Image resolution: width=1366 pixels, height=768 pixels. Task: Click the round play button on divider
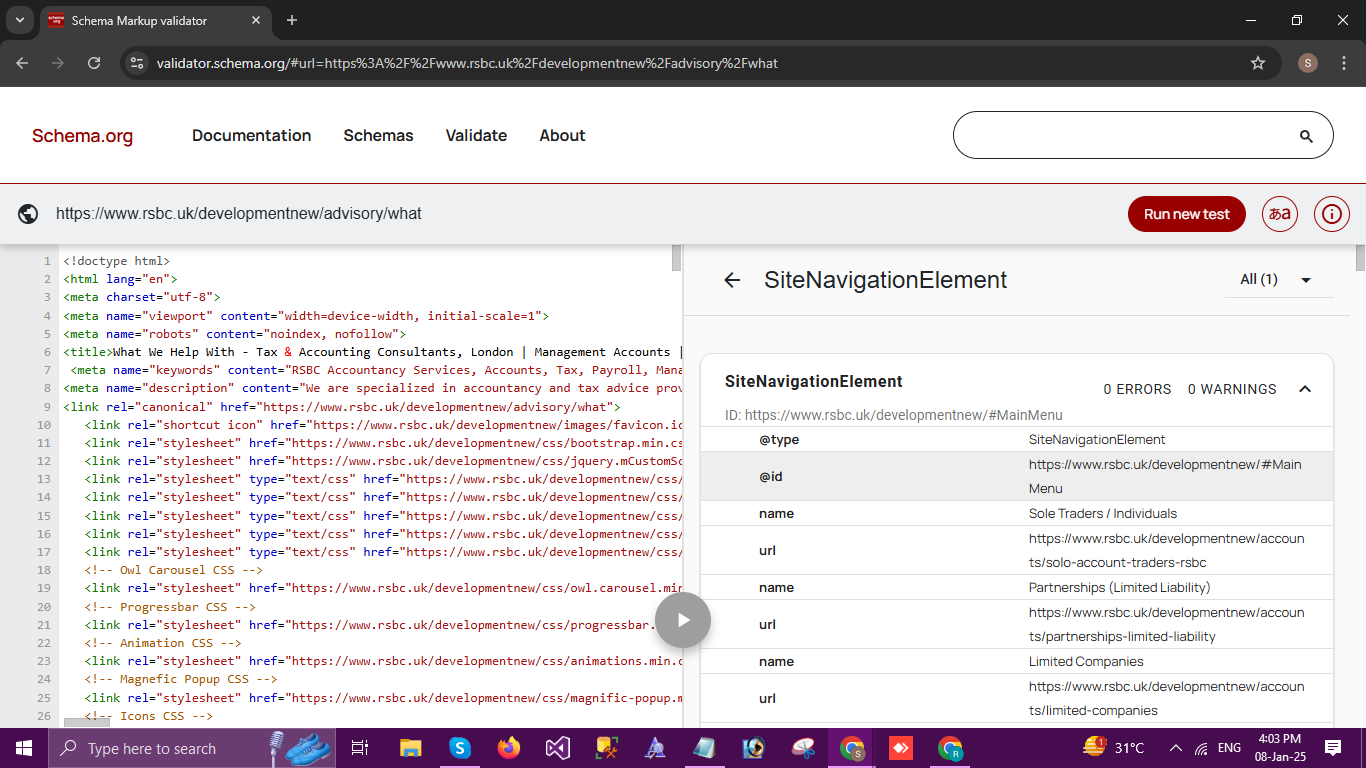coord(683,620)
